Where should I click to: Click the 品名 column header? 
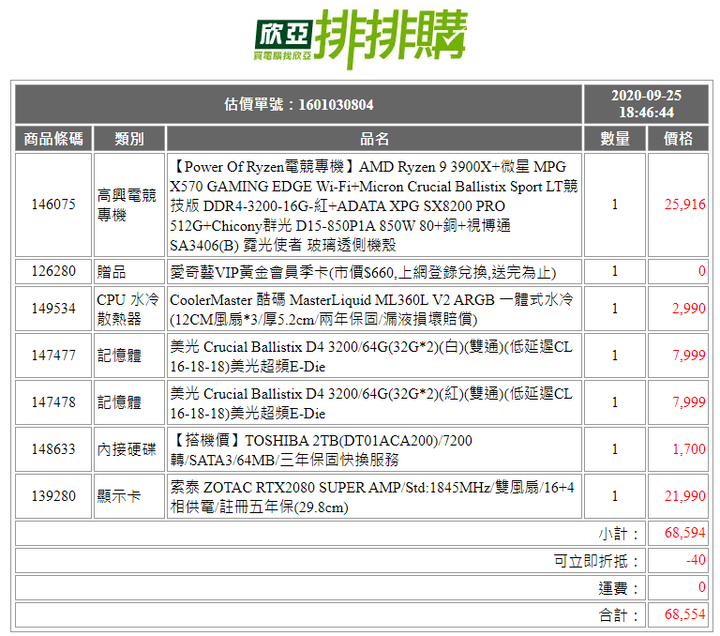[x=374, y=139]
